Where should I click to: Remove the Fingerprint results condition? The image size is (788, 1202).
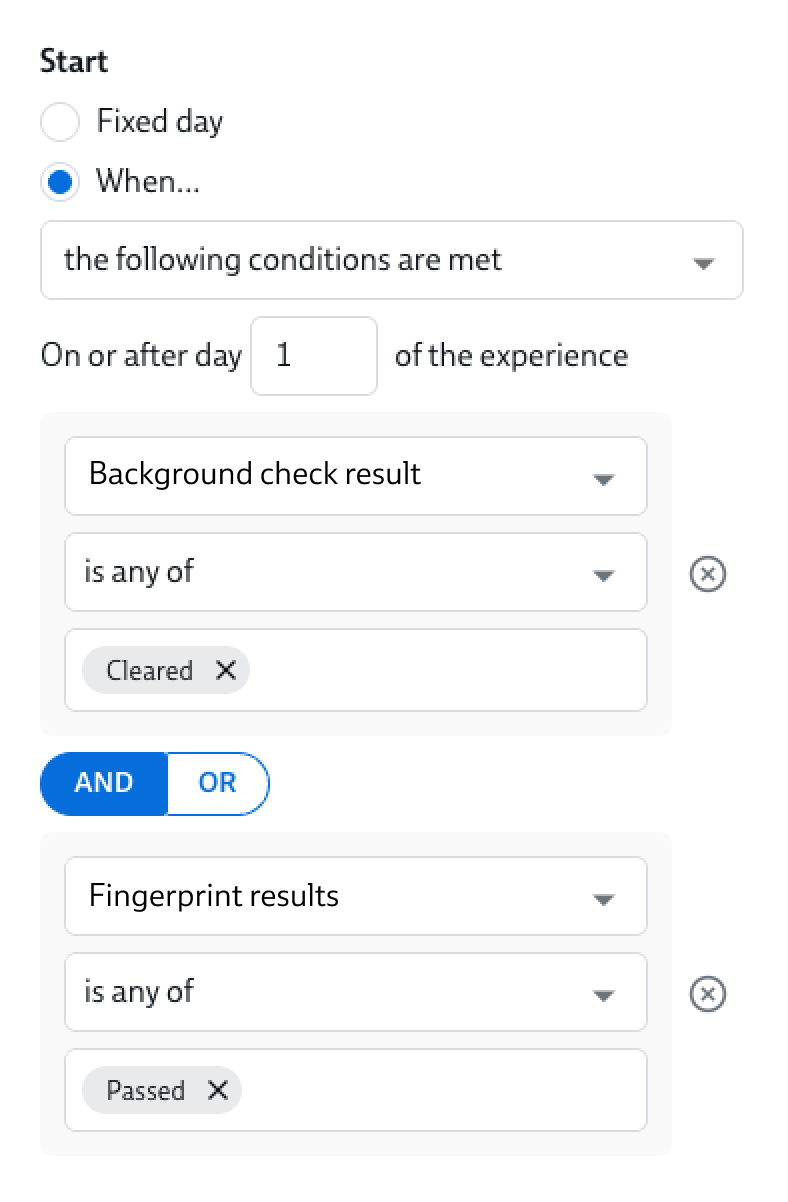(x=708, y=994)
